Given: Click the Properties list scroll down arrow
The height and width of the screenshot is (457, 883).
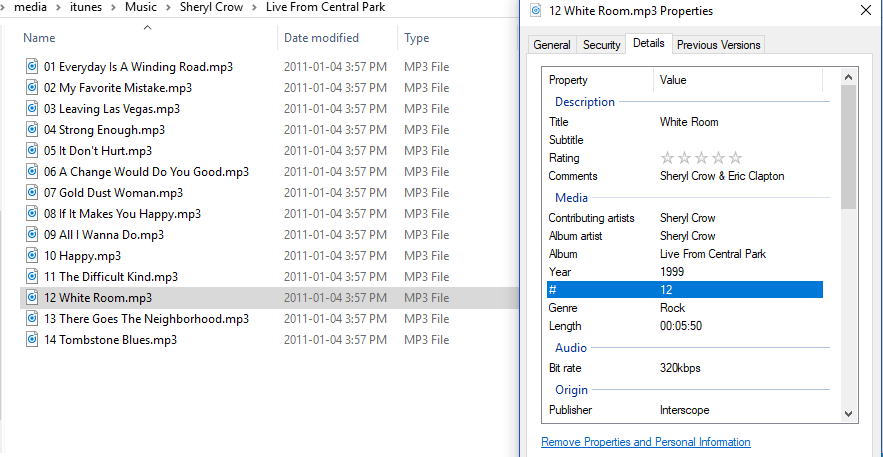Looking at the screenshot, I should (x=849, y=412).
